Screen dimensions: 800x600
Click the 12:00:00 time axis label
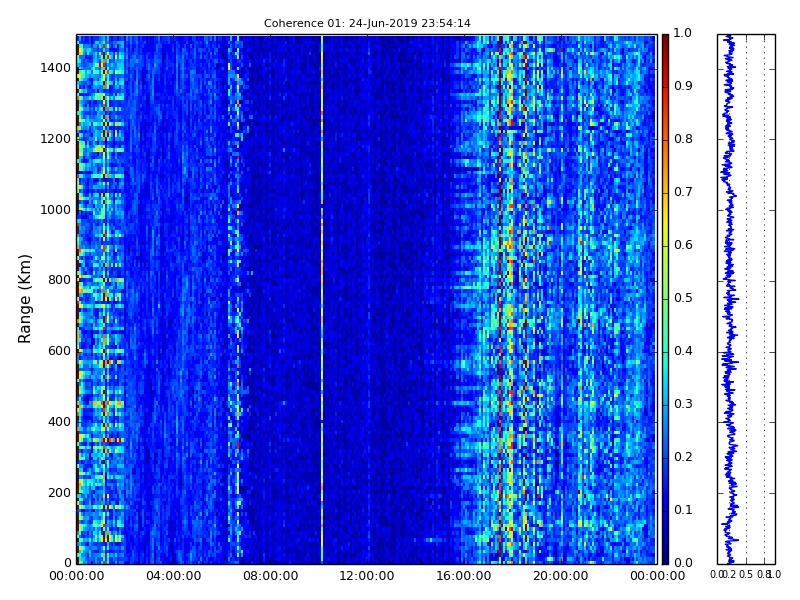pyautogui.click(x=367, y=577)
